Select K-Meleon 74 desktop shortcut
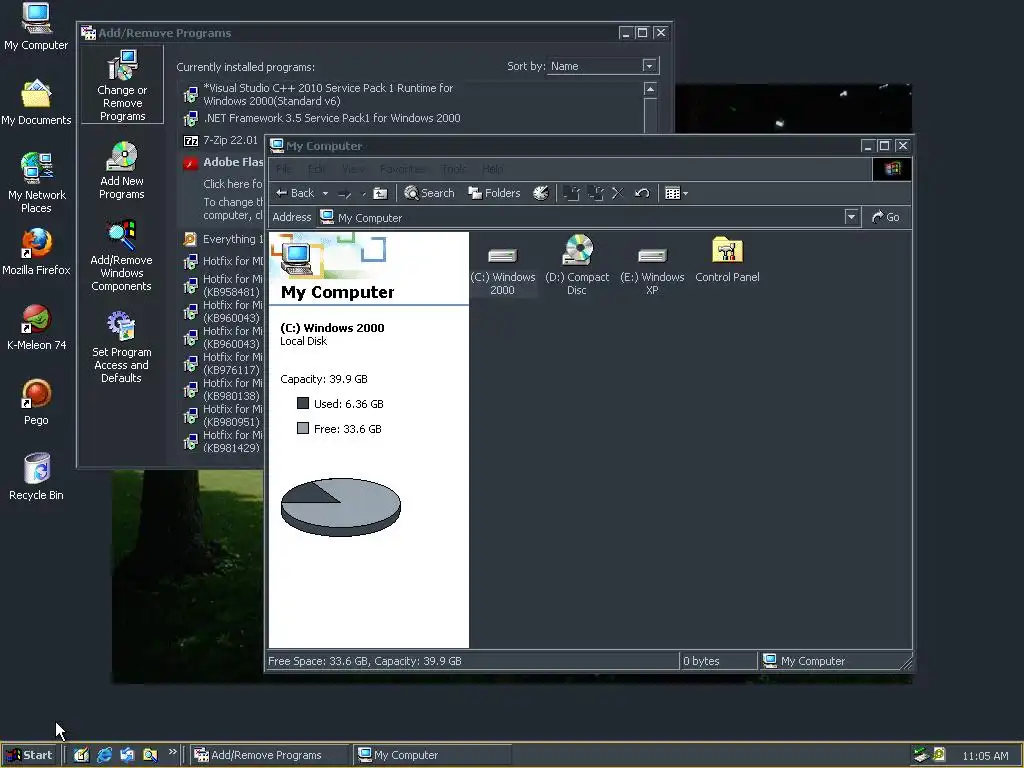This screenshot has height=768, width=1024. 36,327
